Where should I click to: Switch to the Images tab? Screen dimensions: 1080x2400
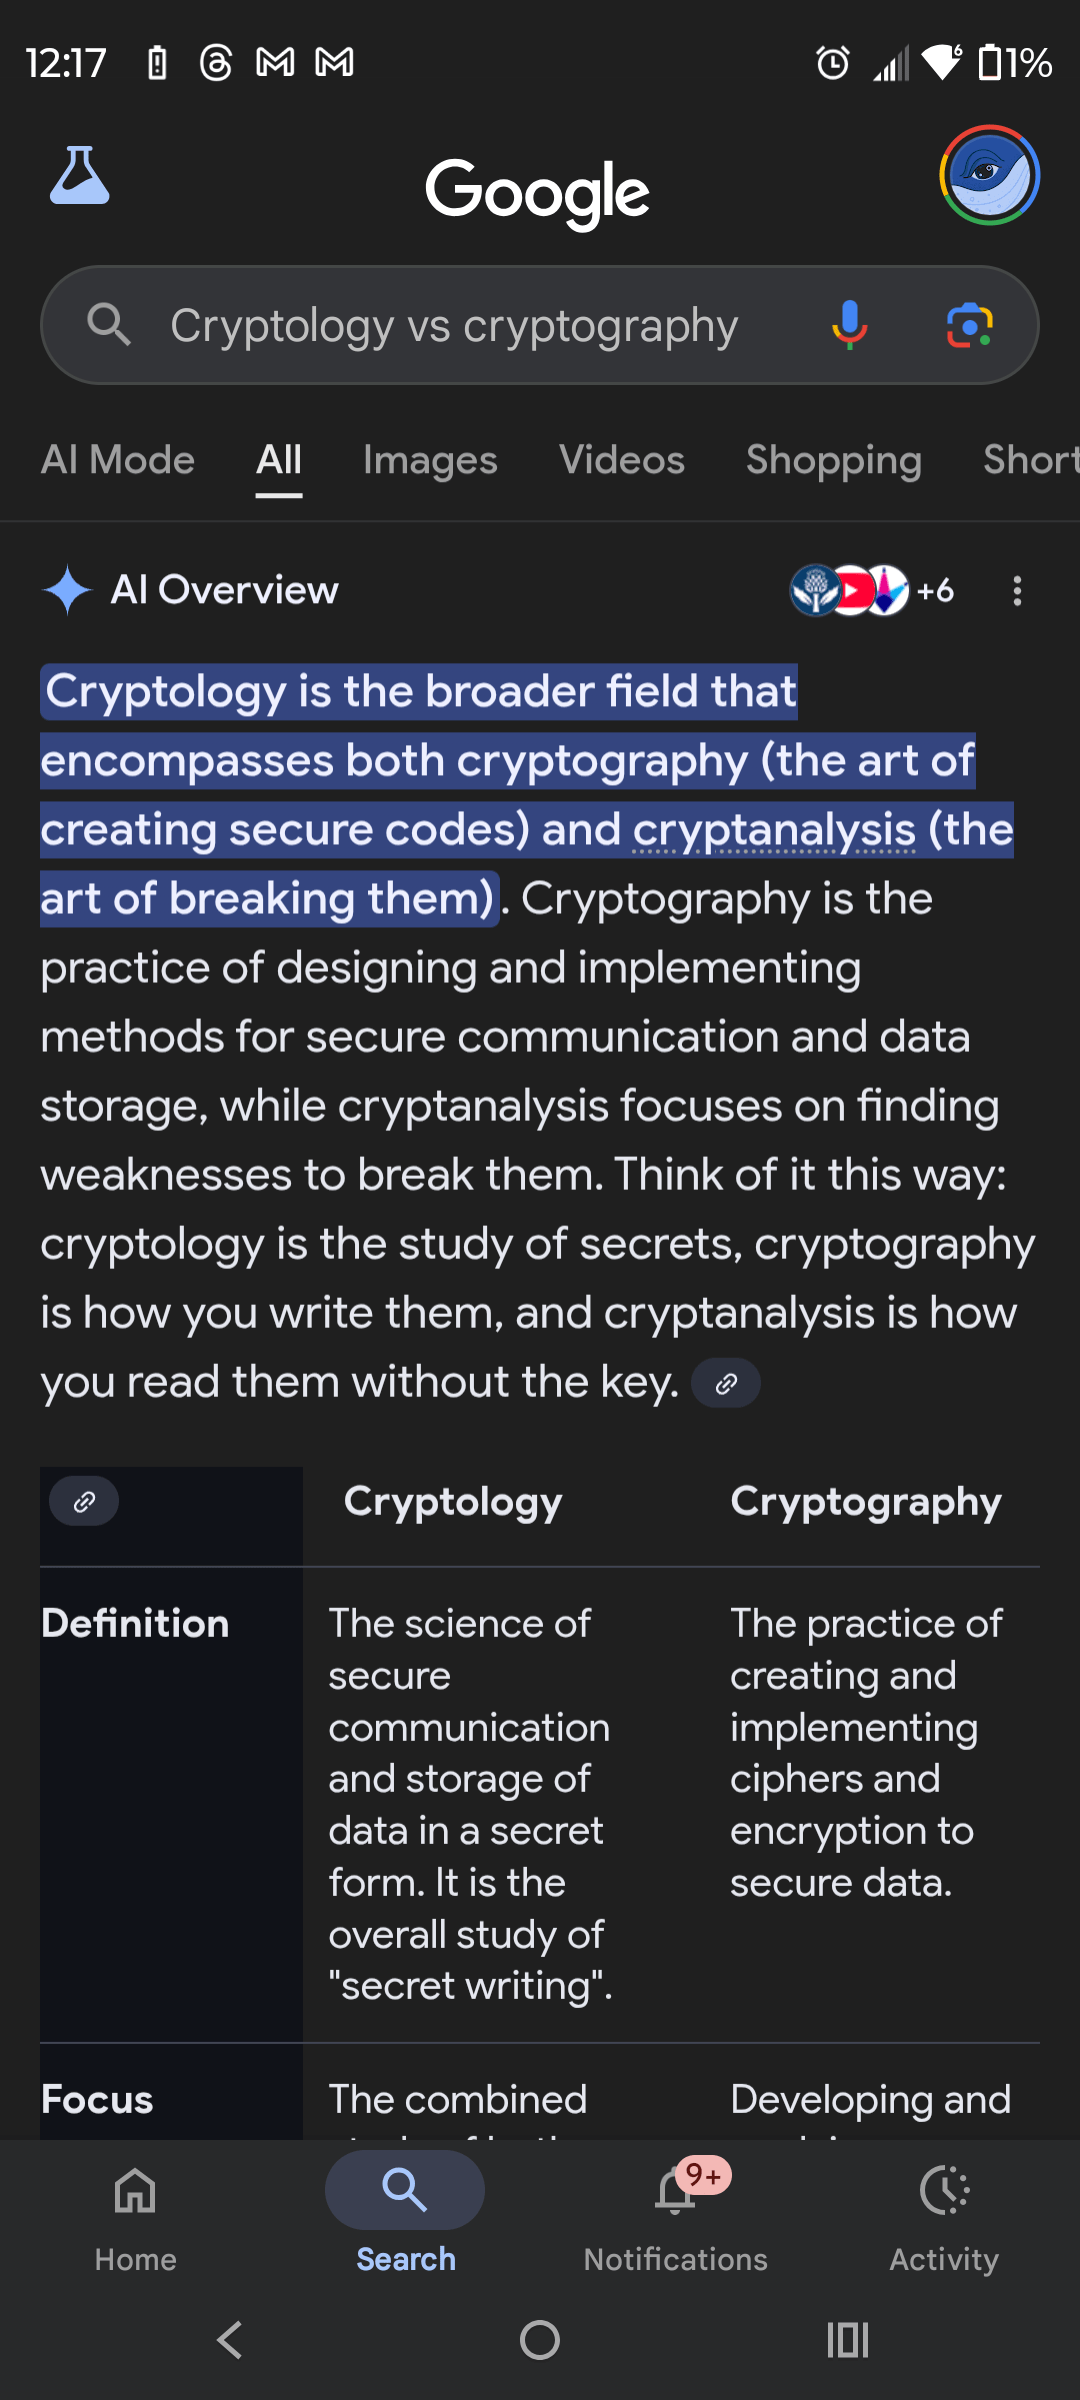428,460
